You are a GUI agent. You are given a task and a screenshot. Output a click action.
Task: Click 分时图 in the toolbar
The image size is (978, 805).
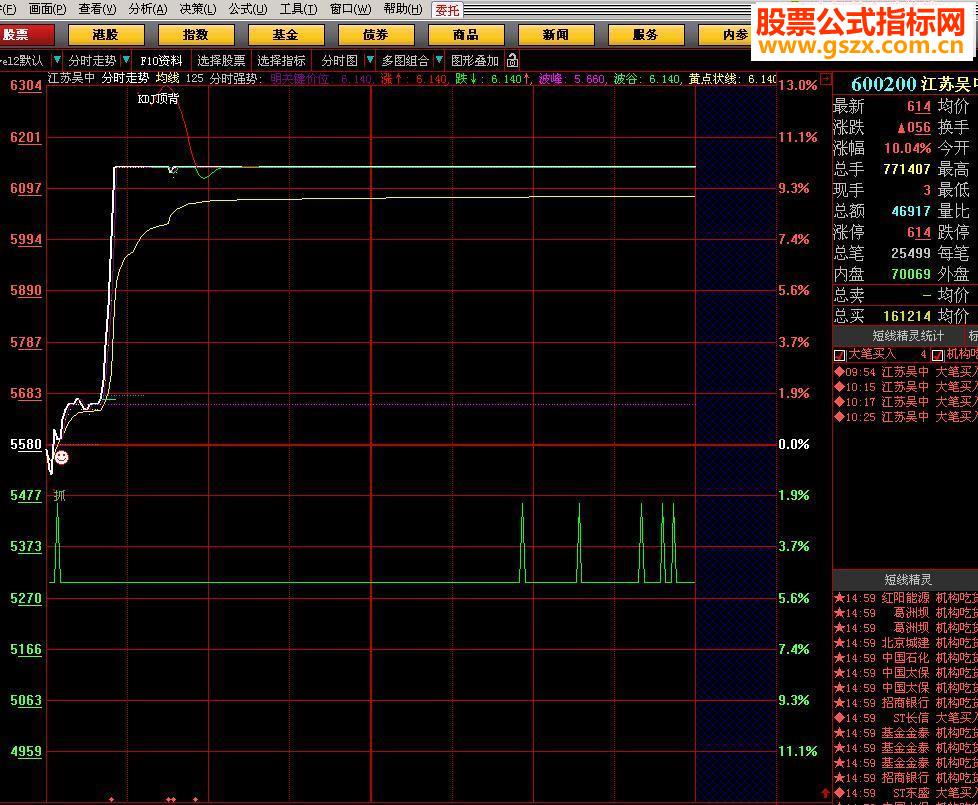point(340,60)
